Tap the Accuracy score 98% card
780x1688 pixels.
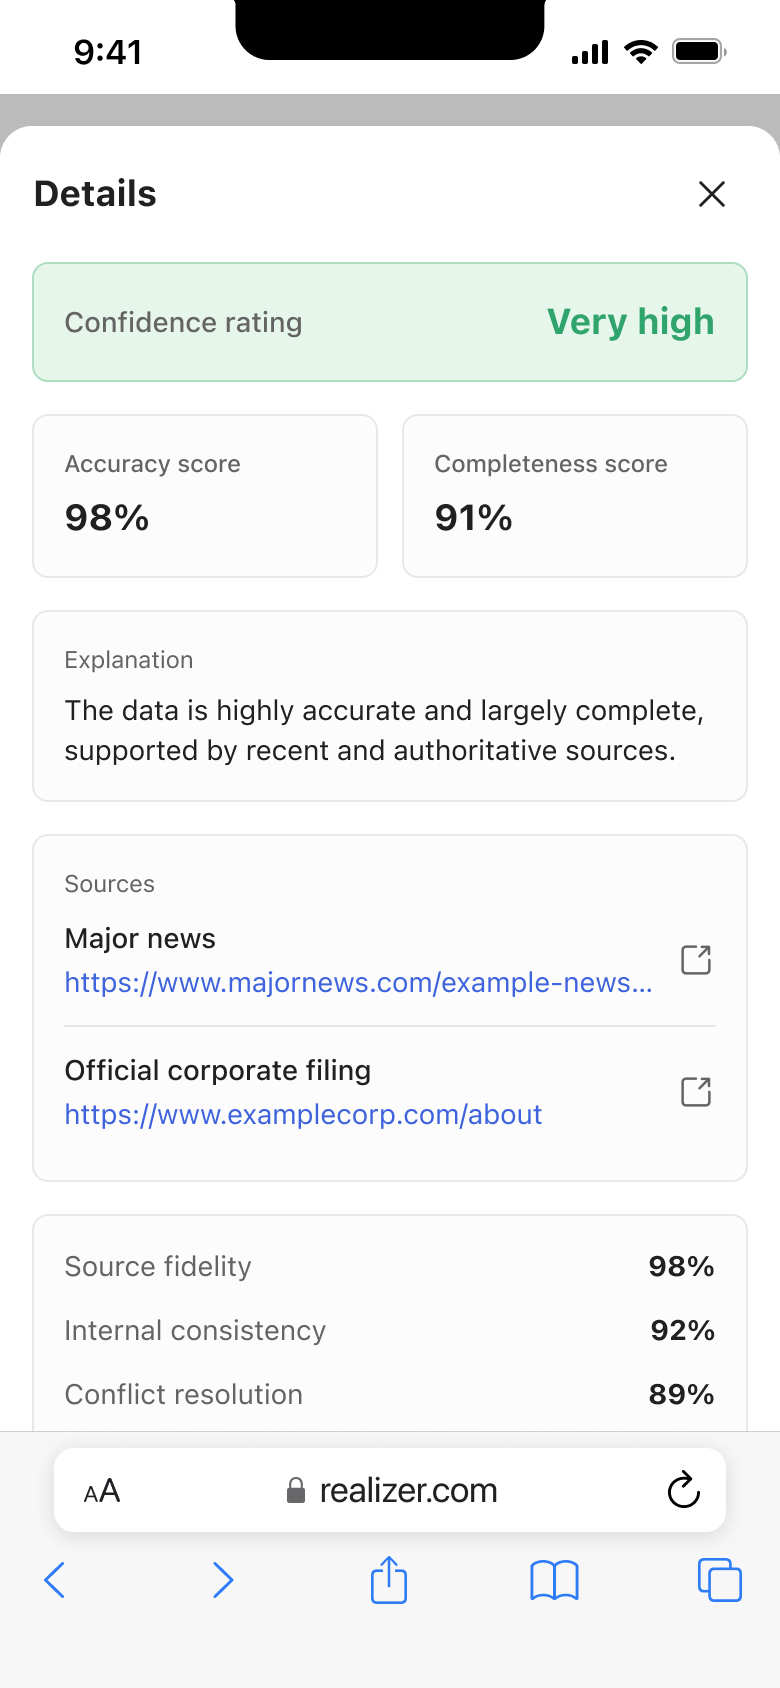pyautogui.click(x=205, y=496)
